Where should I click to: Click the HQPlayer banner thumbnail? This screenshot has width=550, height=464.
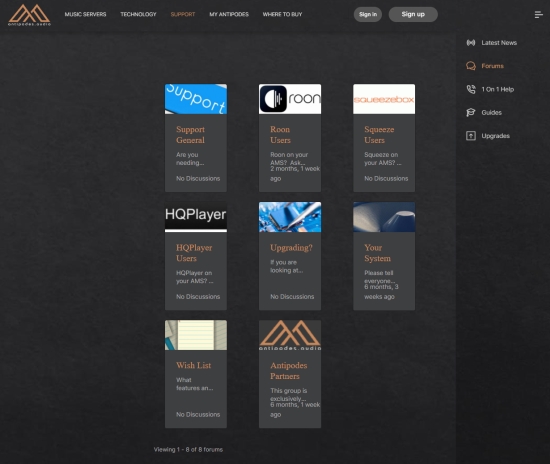click(x=196, y=217)
